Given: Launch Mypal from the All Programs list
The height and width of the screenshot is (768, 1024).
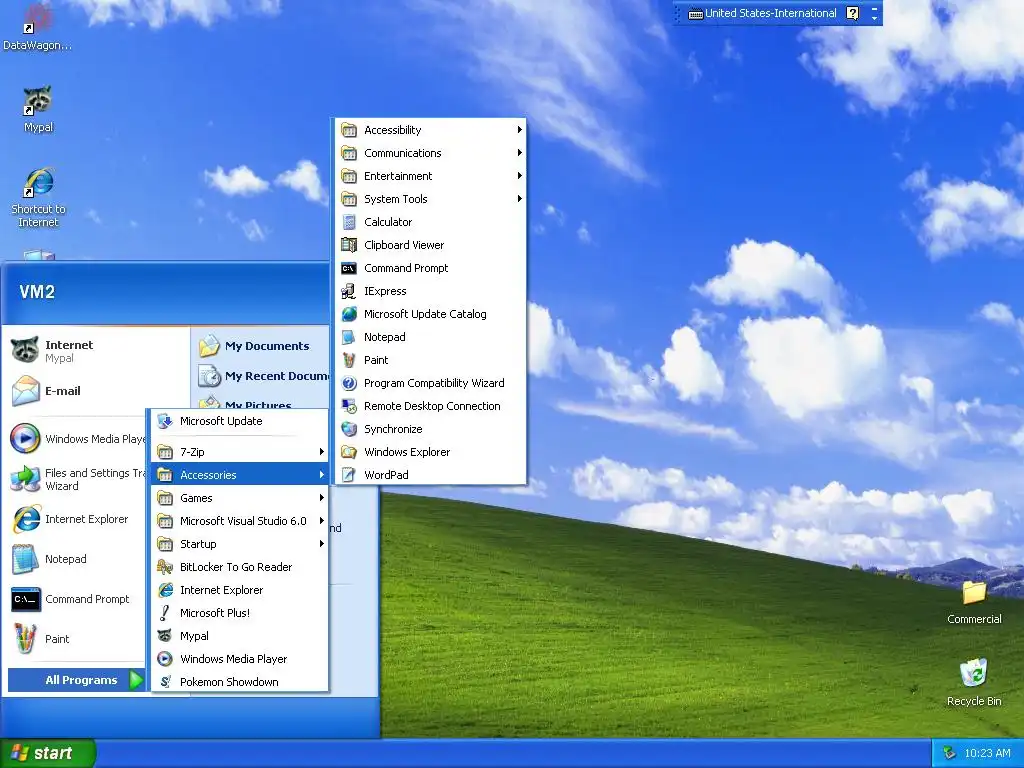Looking at the screenshot, I should coord(240,636).
